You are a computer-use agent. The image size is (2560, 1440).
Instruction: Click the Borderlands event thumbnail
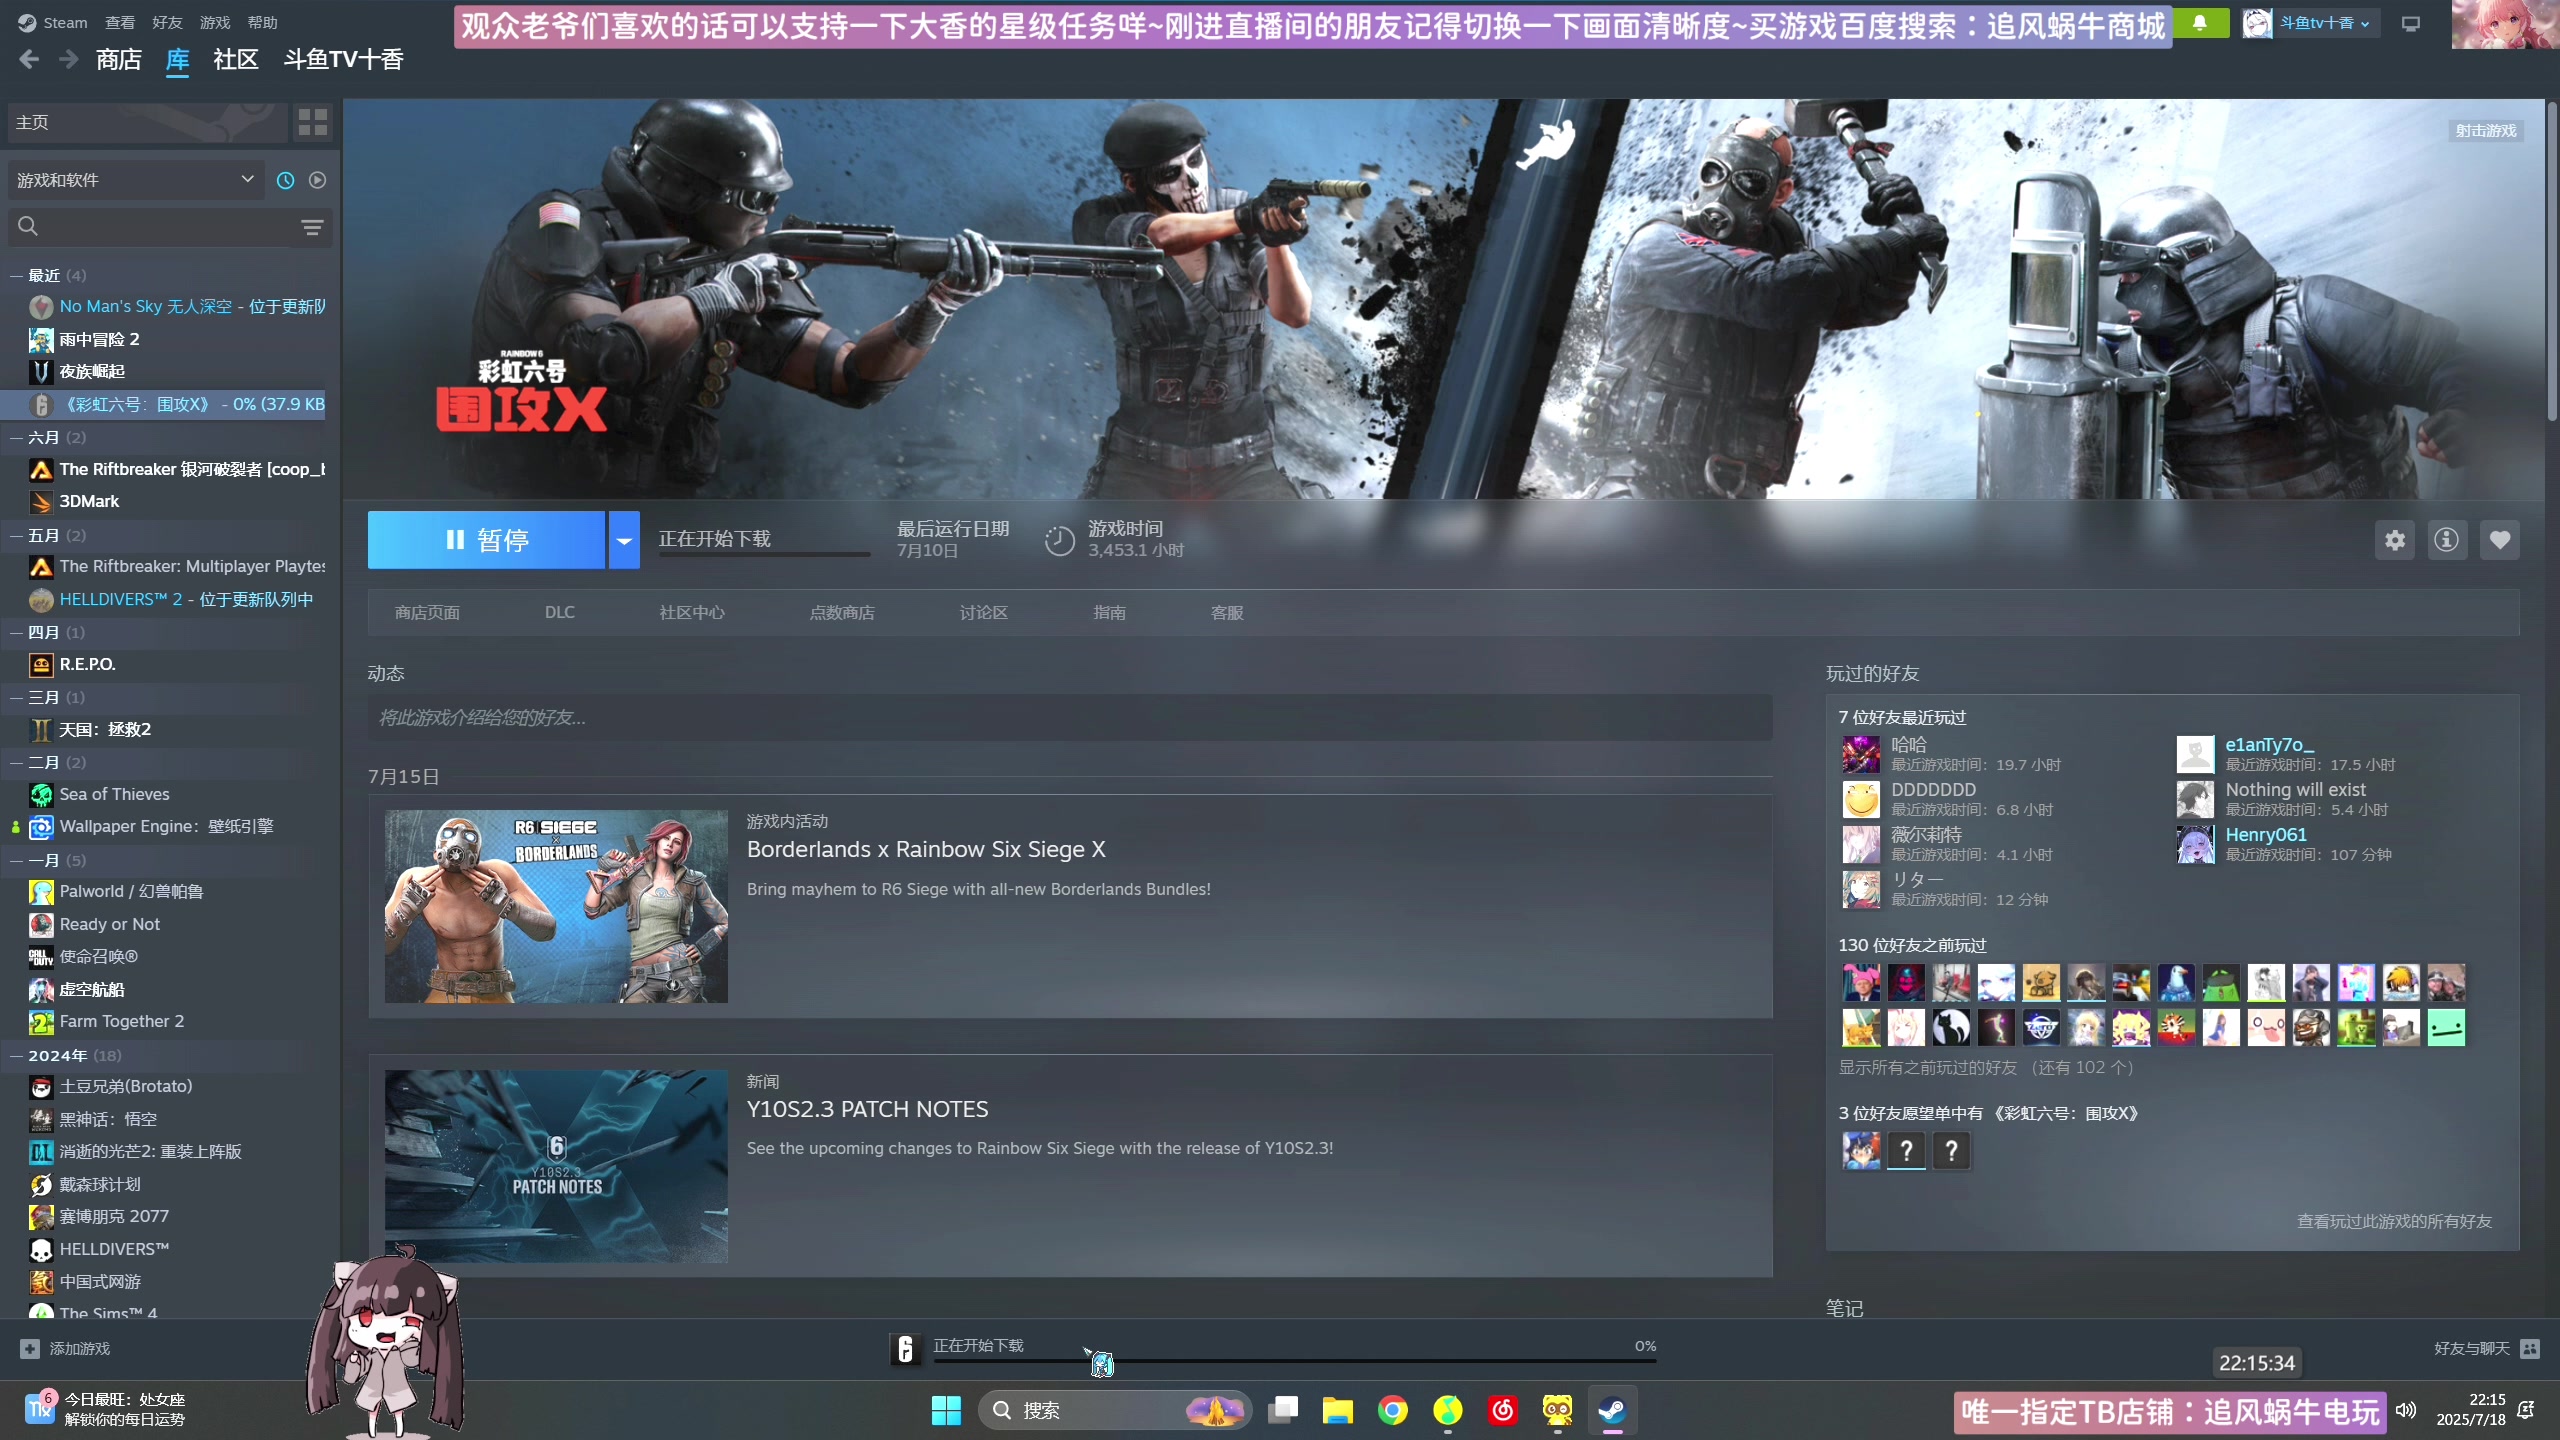coord(556,906)
